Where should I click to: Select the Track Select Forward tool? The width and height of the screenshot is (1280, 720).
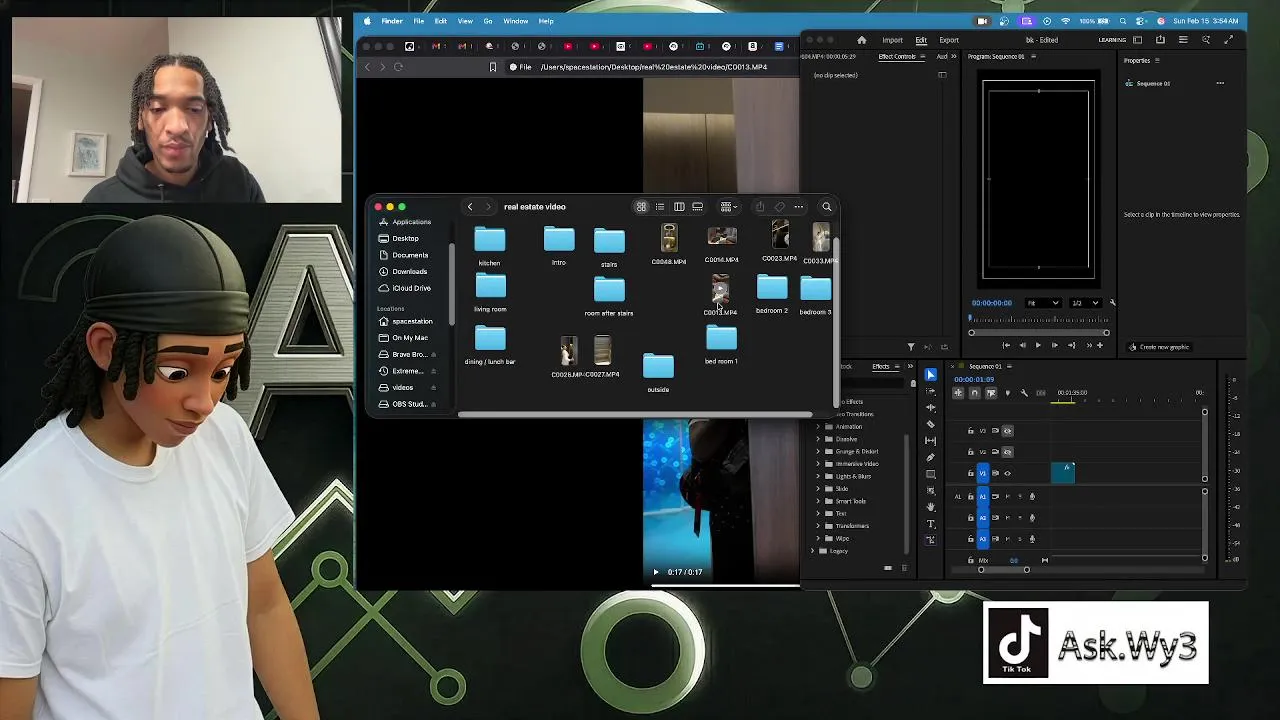point(931,391)
